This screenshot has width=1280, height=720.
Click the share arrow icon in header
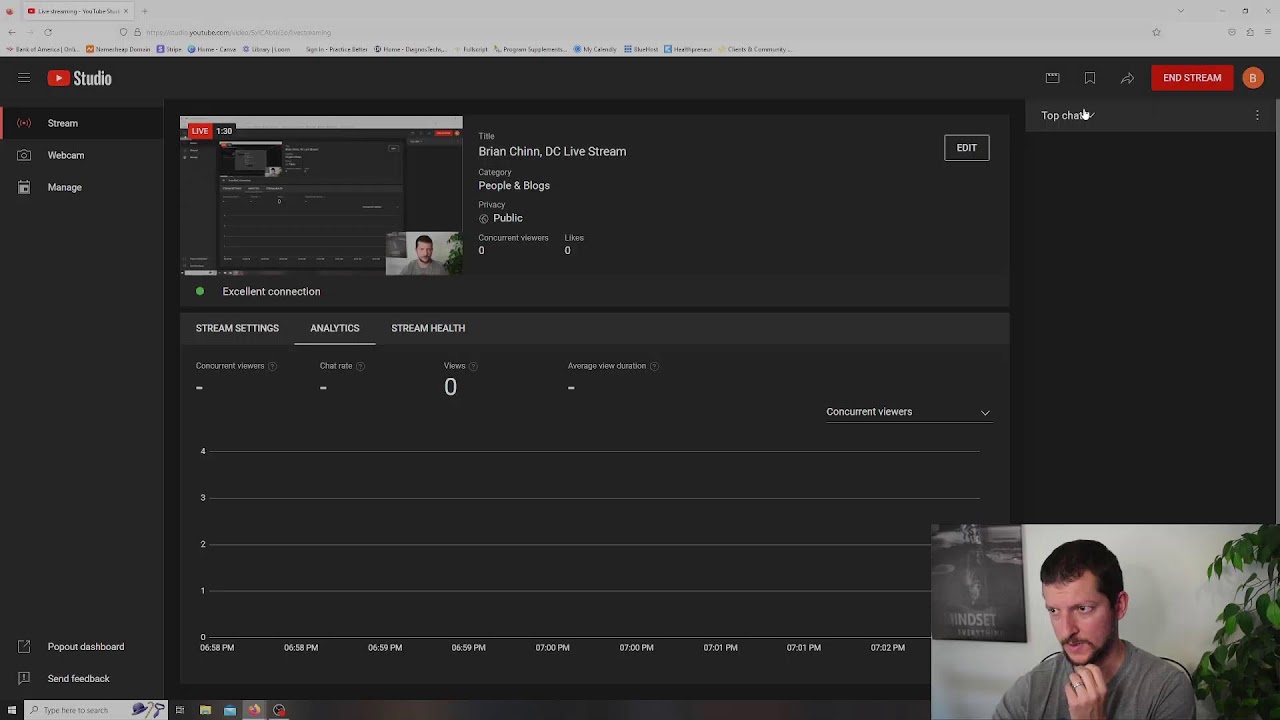click(x=1127, y=78)
